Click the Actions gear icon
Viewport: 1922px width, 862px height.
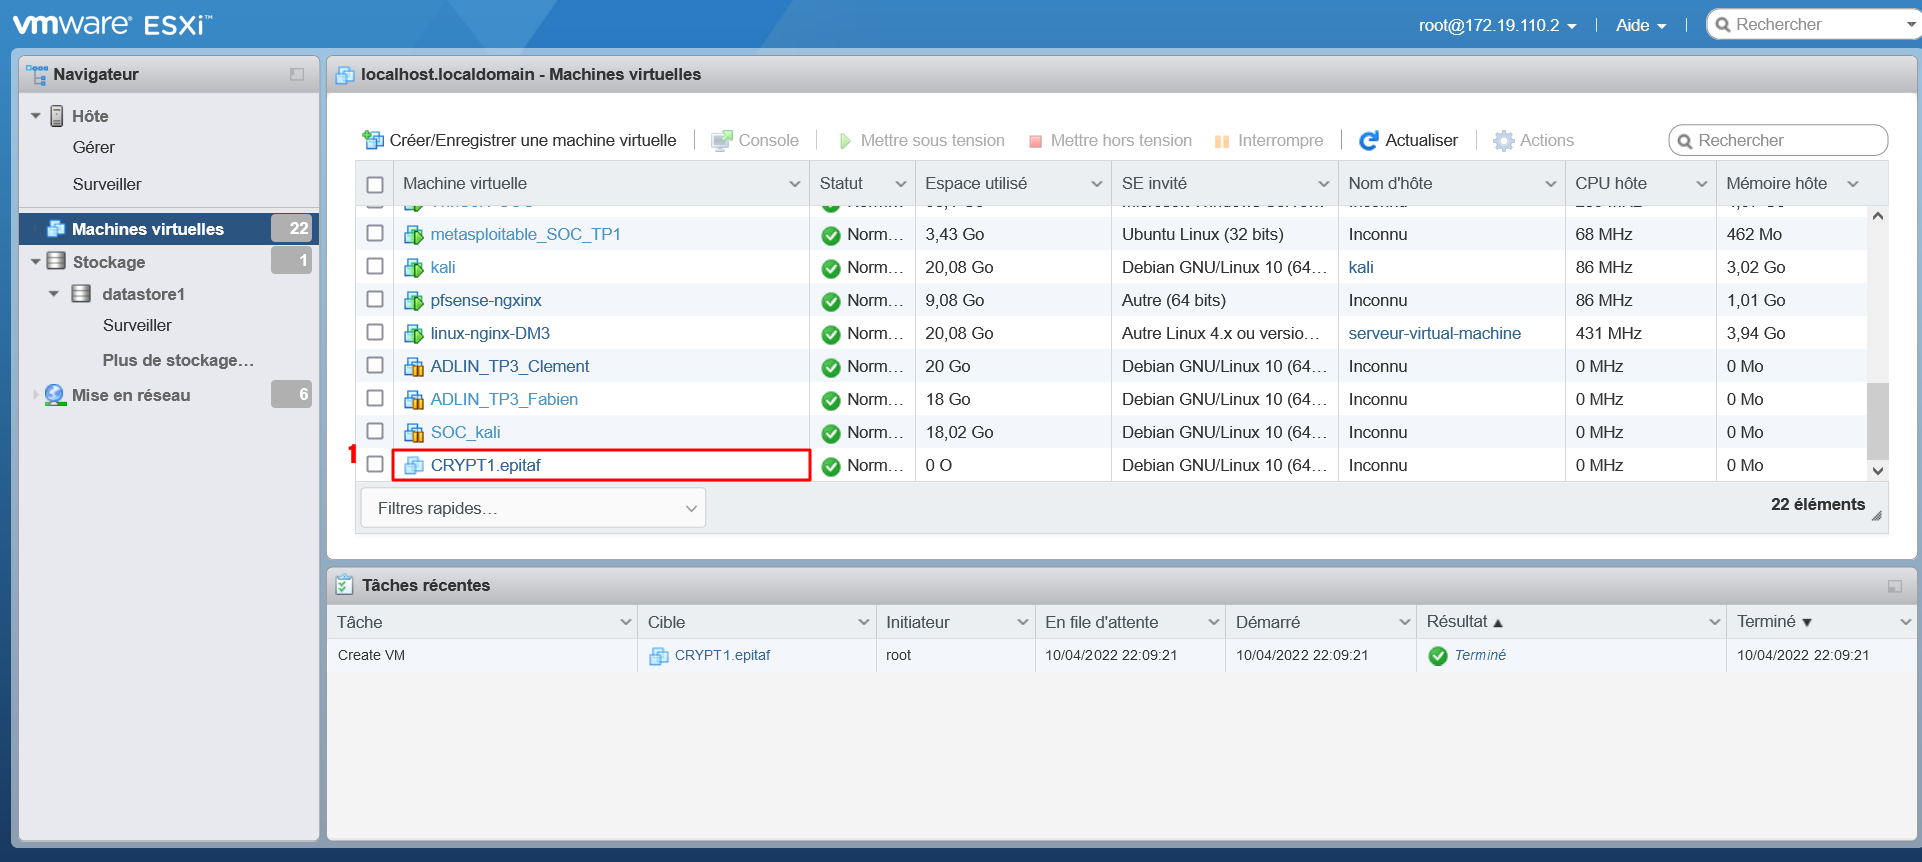(1503, 141)
